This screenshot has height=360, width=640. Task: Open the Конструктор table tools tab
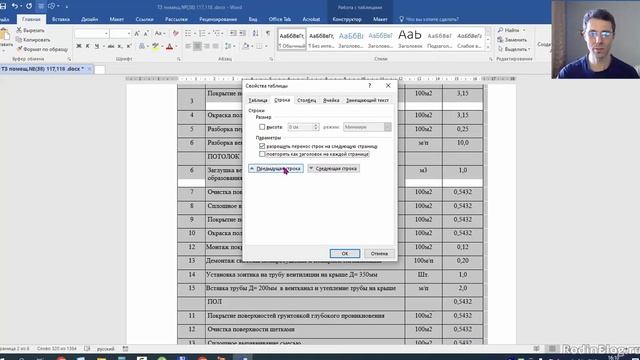click(347, 19)
